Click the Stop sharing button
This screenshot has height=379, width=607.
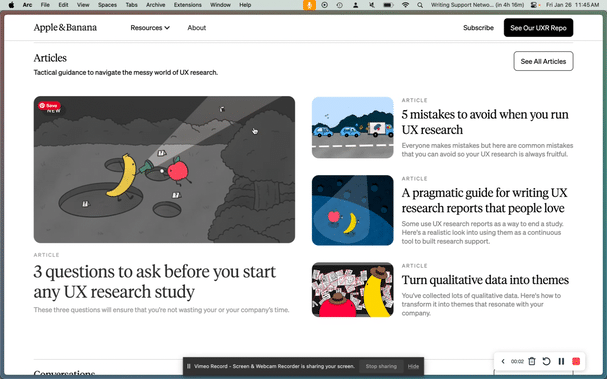point(381,366)
